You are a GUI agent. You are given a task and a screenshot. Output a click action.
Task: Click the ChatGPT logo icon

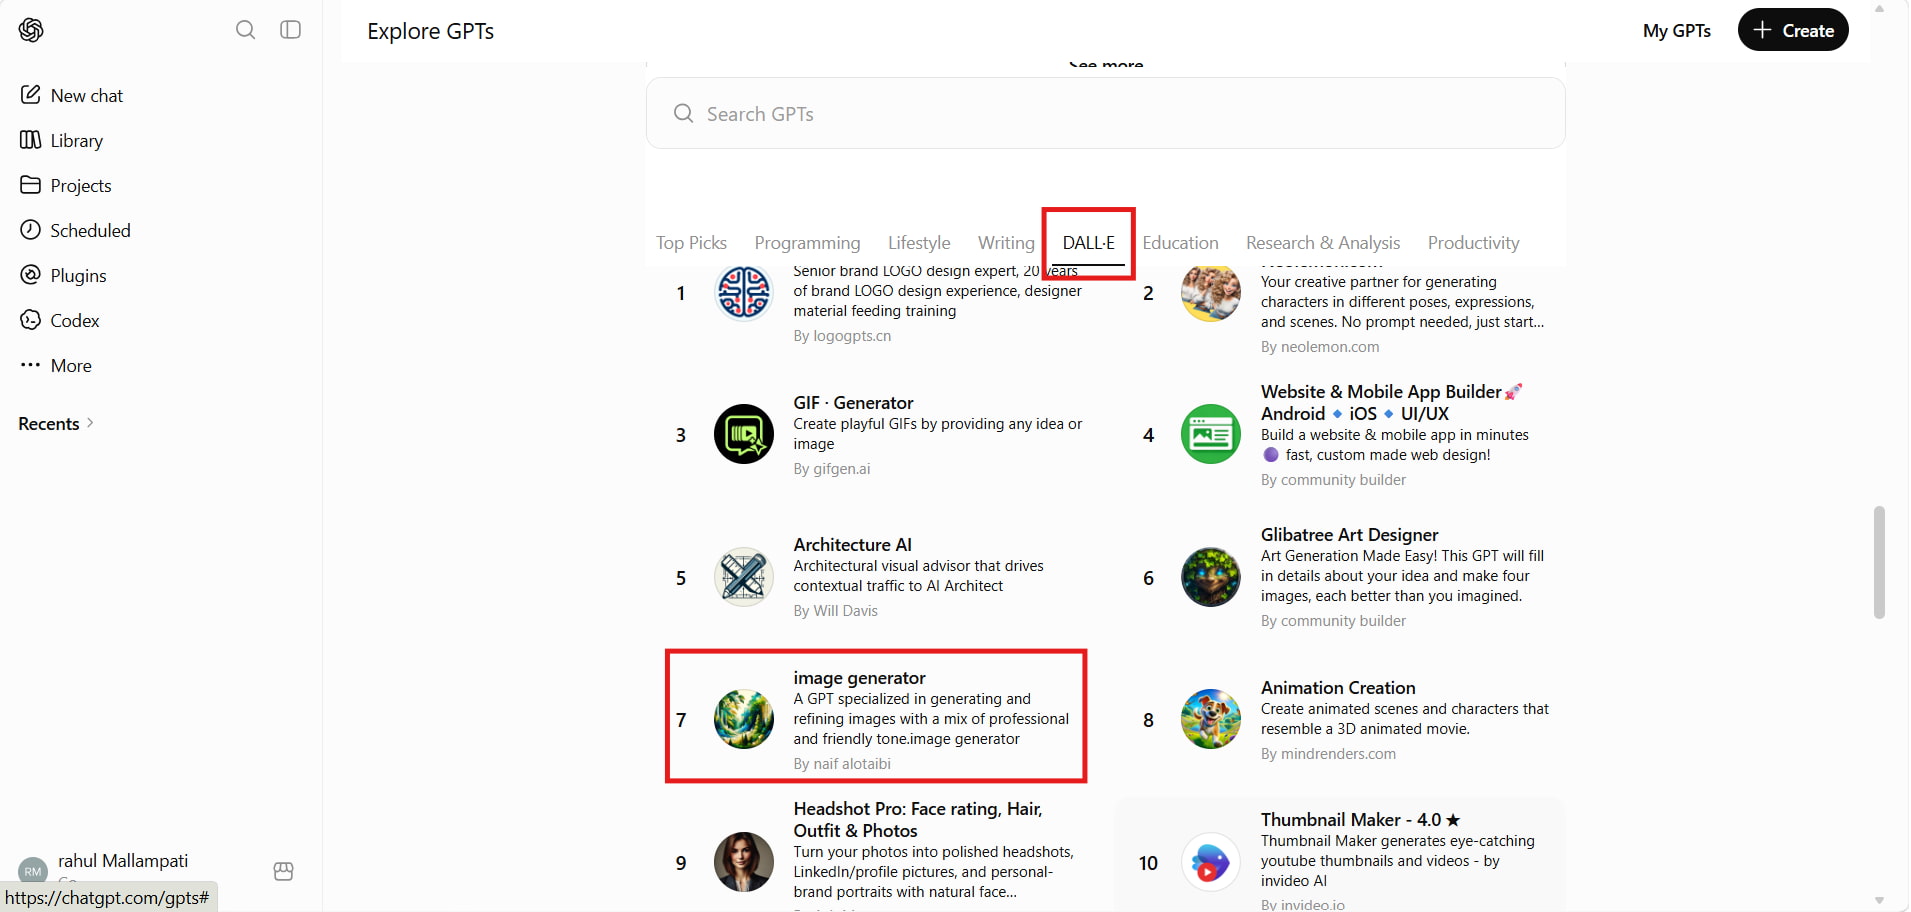point(31,30)
